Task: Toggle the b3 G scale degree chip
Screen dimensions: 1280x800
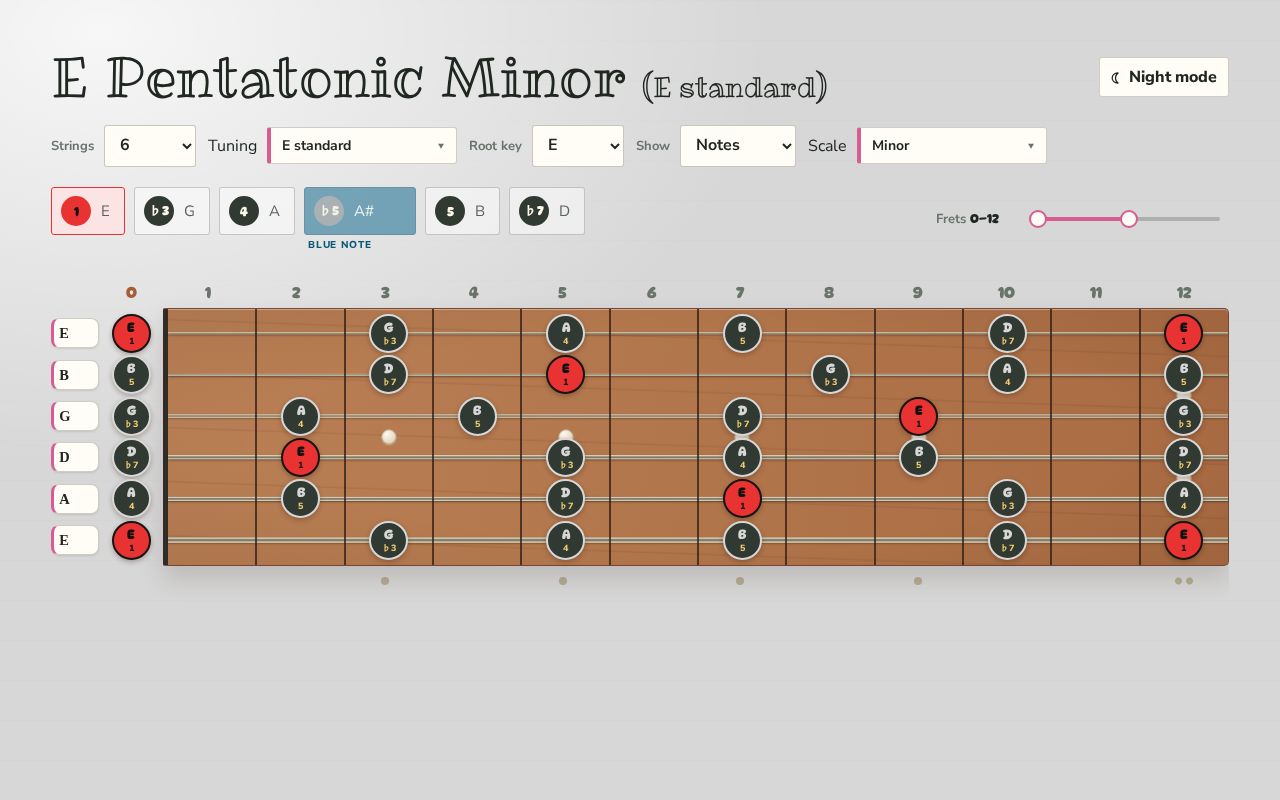Action: point(172,211)
